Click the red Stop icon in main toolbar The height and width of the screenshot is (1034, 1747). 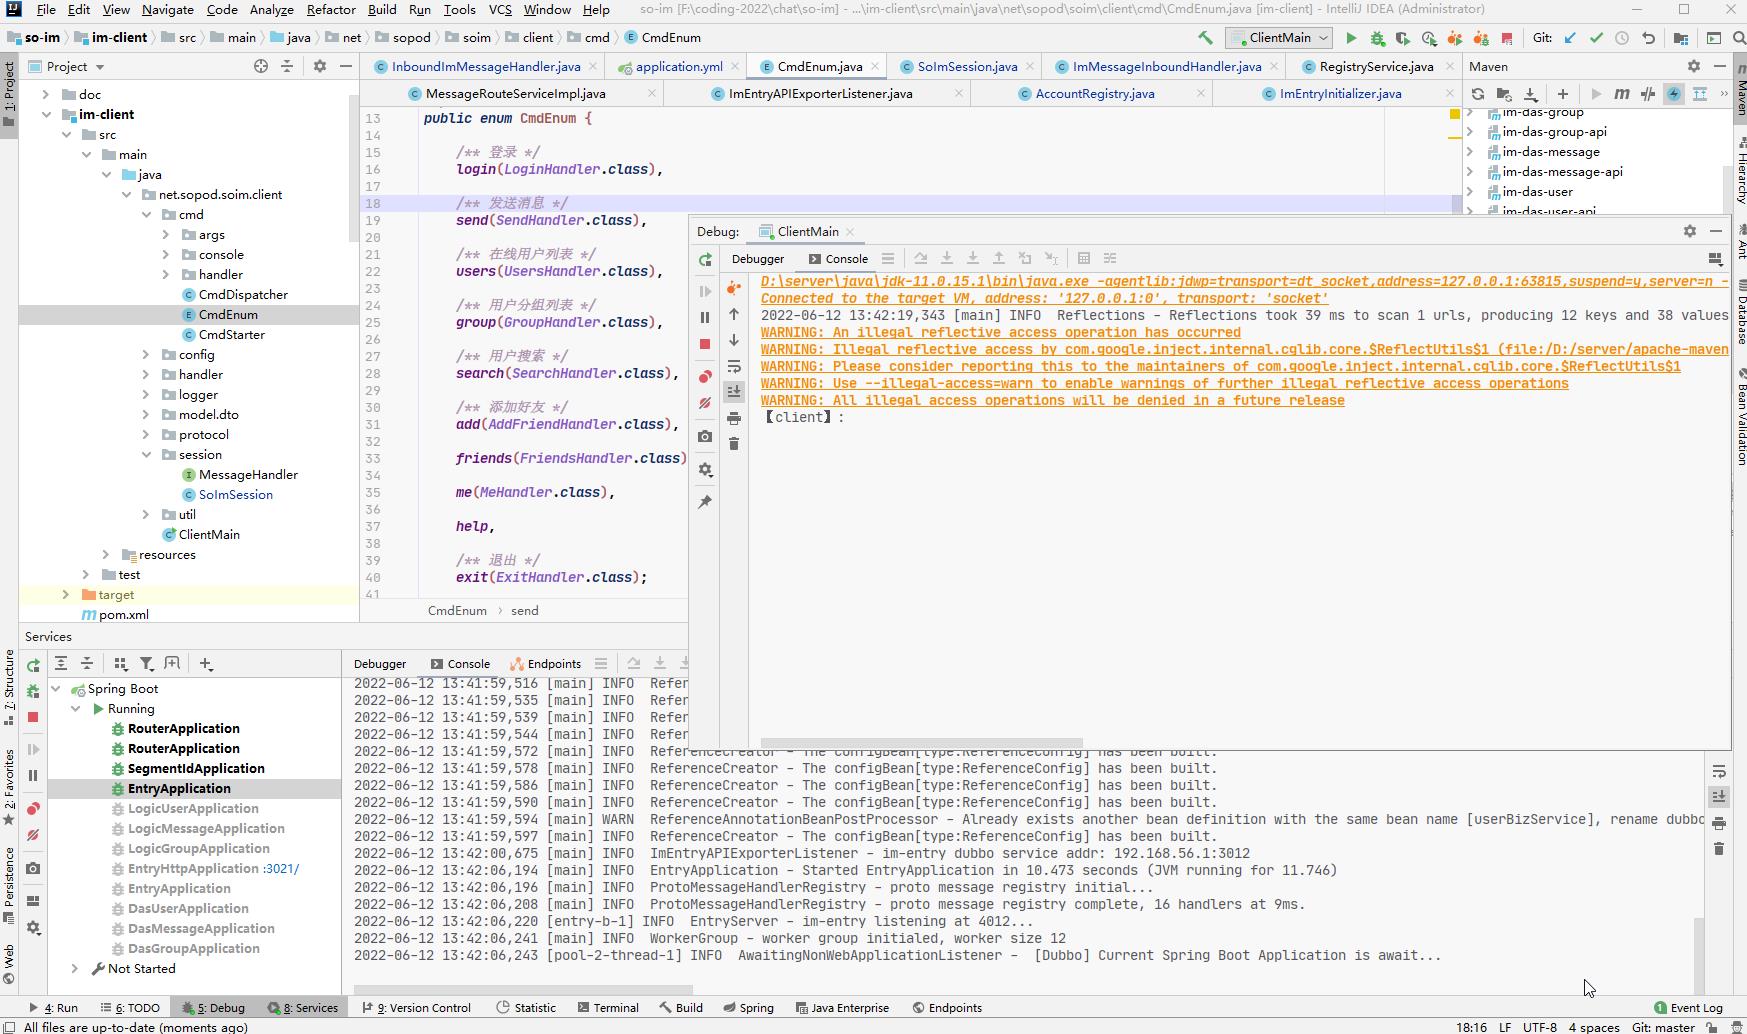point(1507,38)
